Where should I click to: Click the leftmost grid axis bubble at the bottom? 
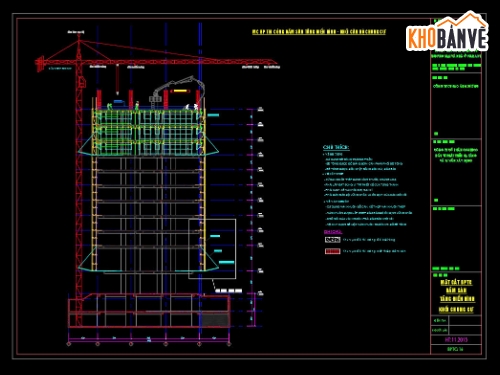[x=69, y=344]
